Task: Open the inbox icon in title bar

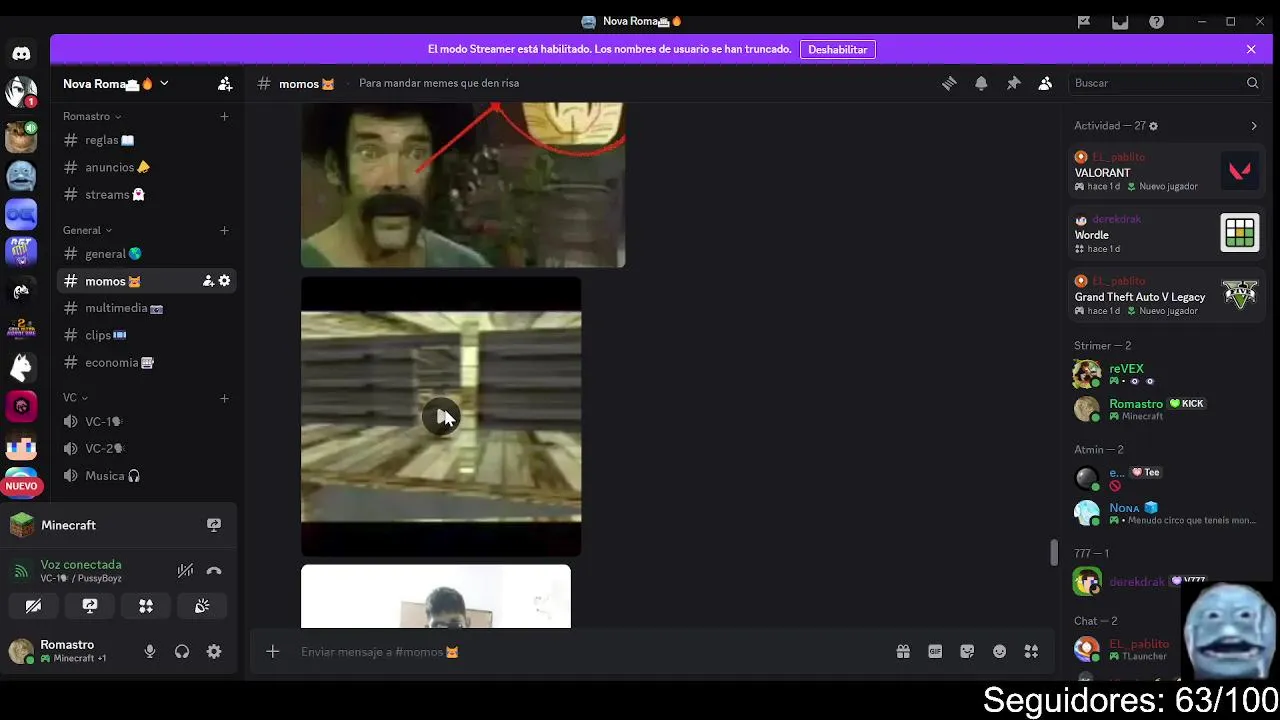Action: pyautogui.click(x=1120, y=22)
